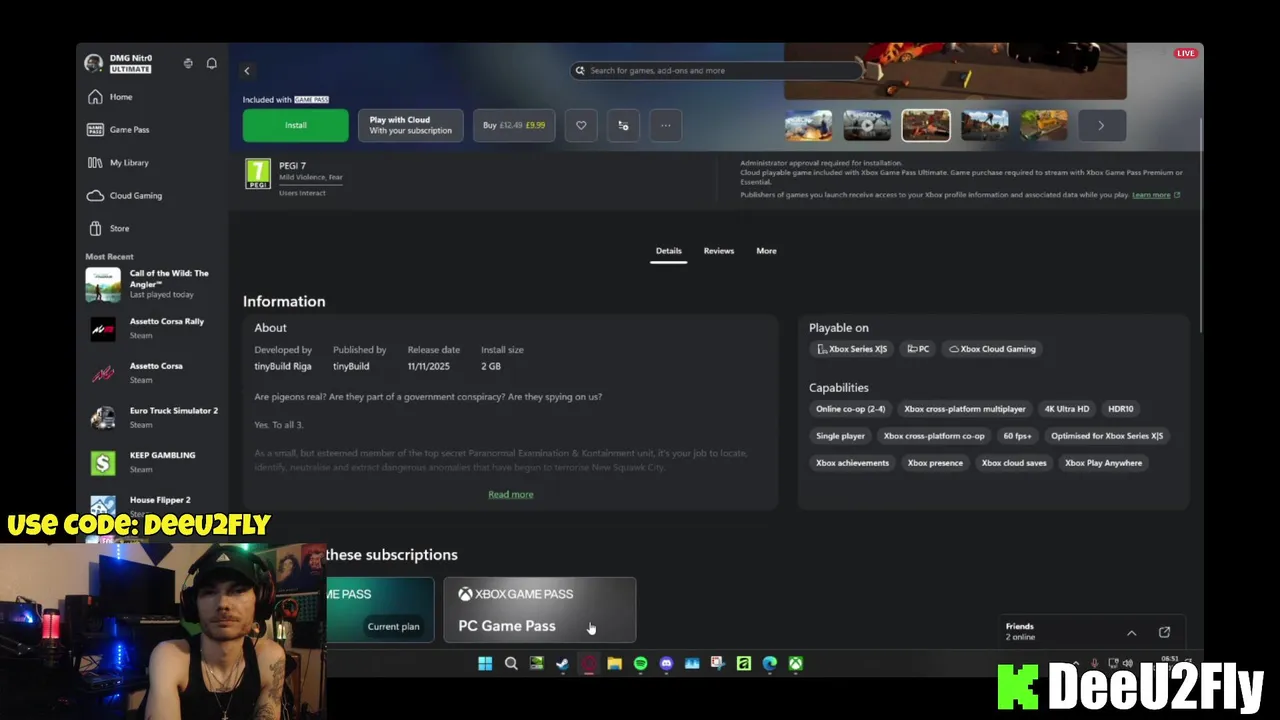
Task: Click the Home sidebar icon
Action: (x=95, y=97)
